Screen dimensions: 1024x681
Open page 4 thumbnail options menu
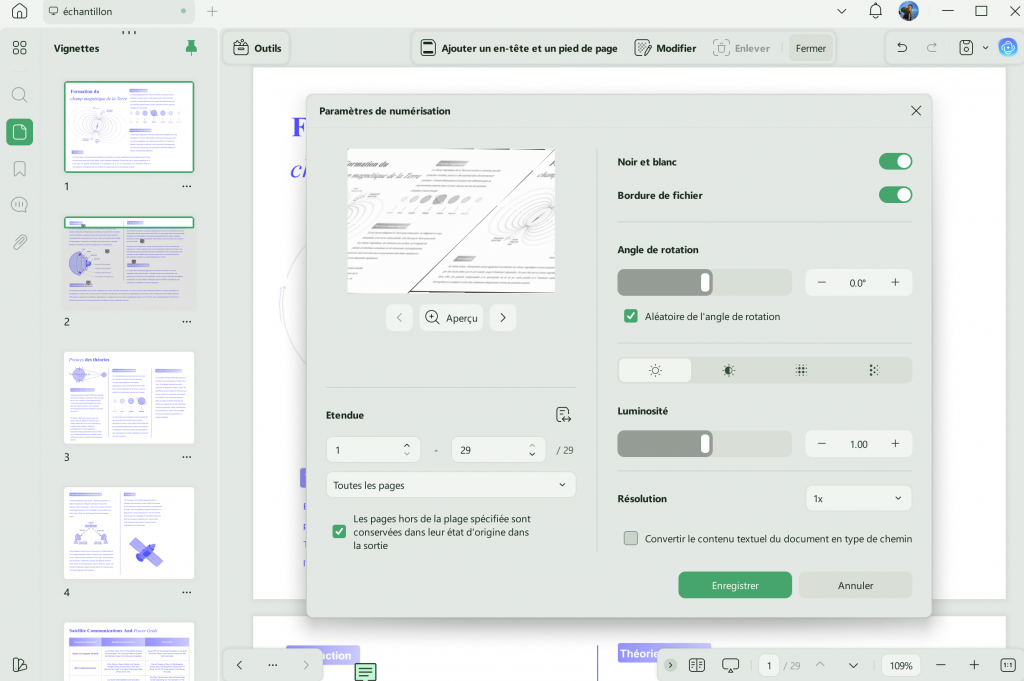[x=187, y=592]
